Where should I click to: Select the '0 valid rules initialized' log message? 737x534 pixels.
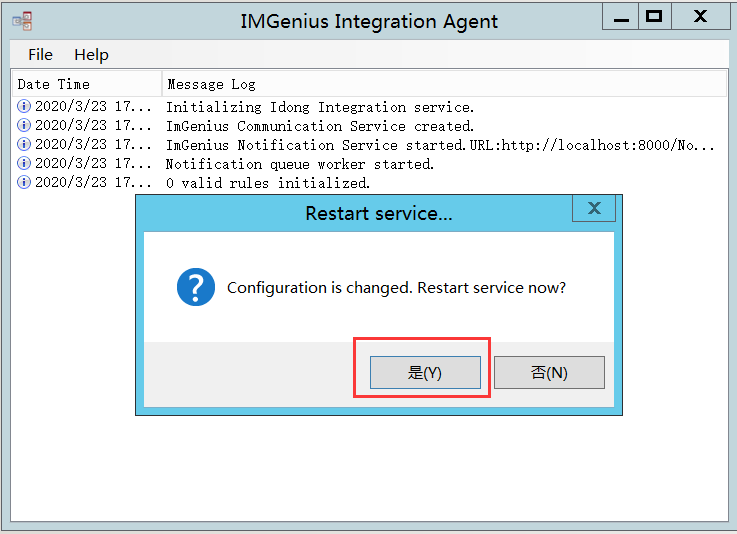click(x=268, y=183)
